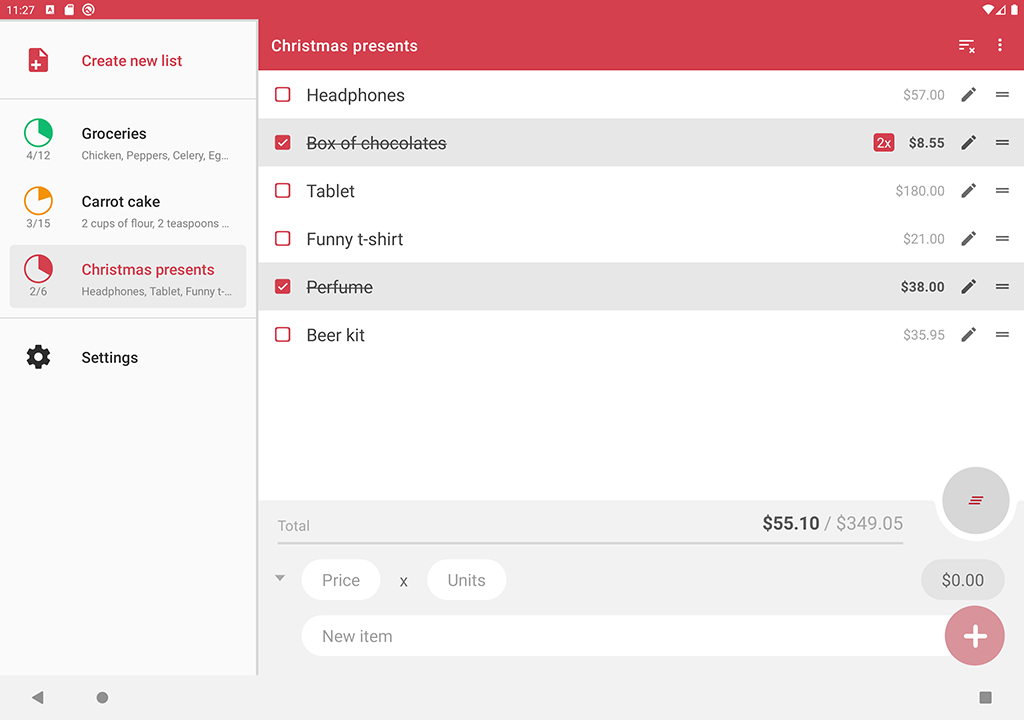Open Settings via the gear icon

(x=38, y=357)
